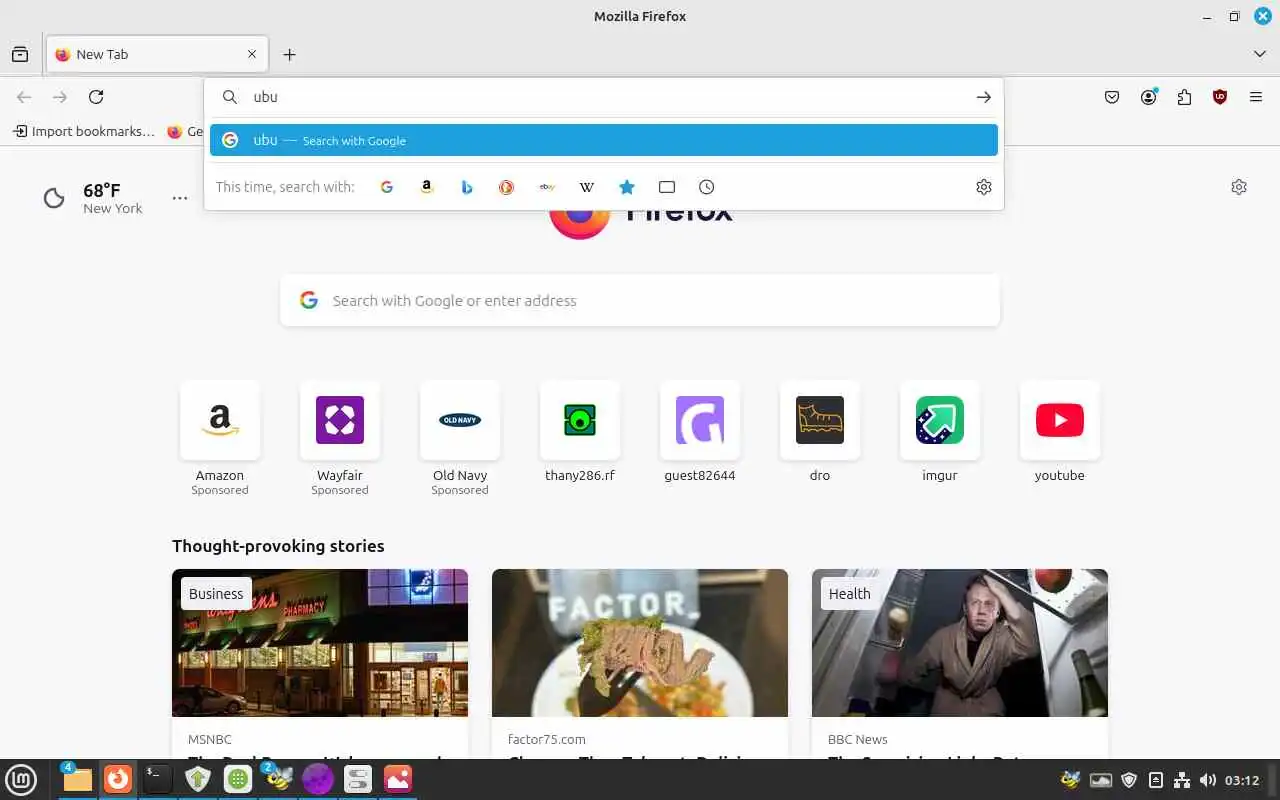Click the 03:12 clock in the panel
The width and height of the screenshot is (1280, 800).
click(x=1242, y=780)
